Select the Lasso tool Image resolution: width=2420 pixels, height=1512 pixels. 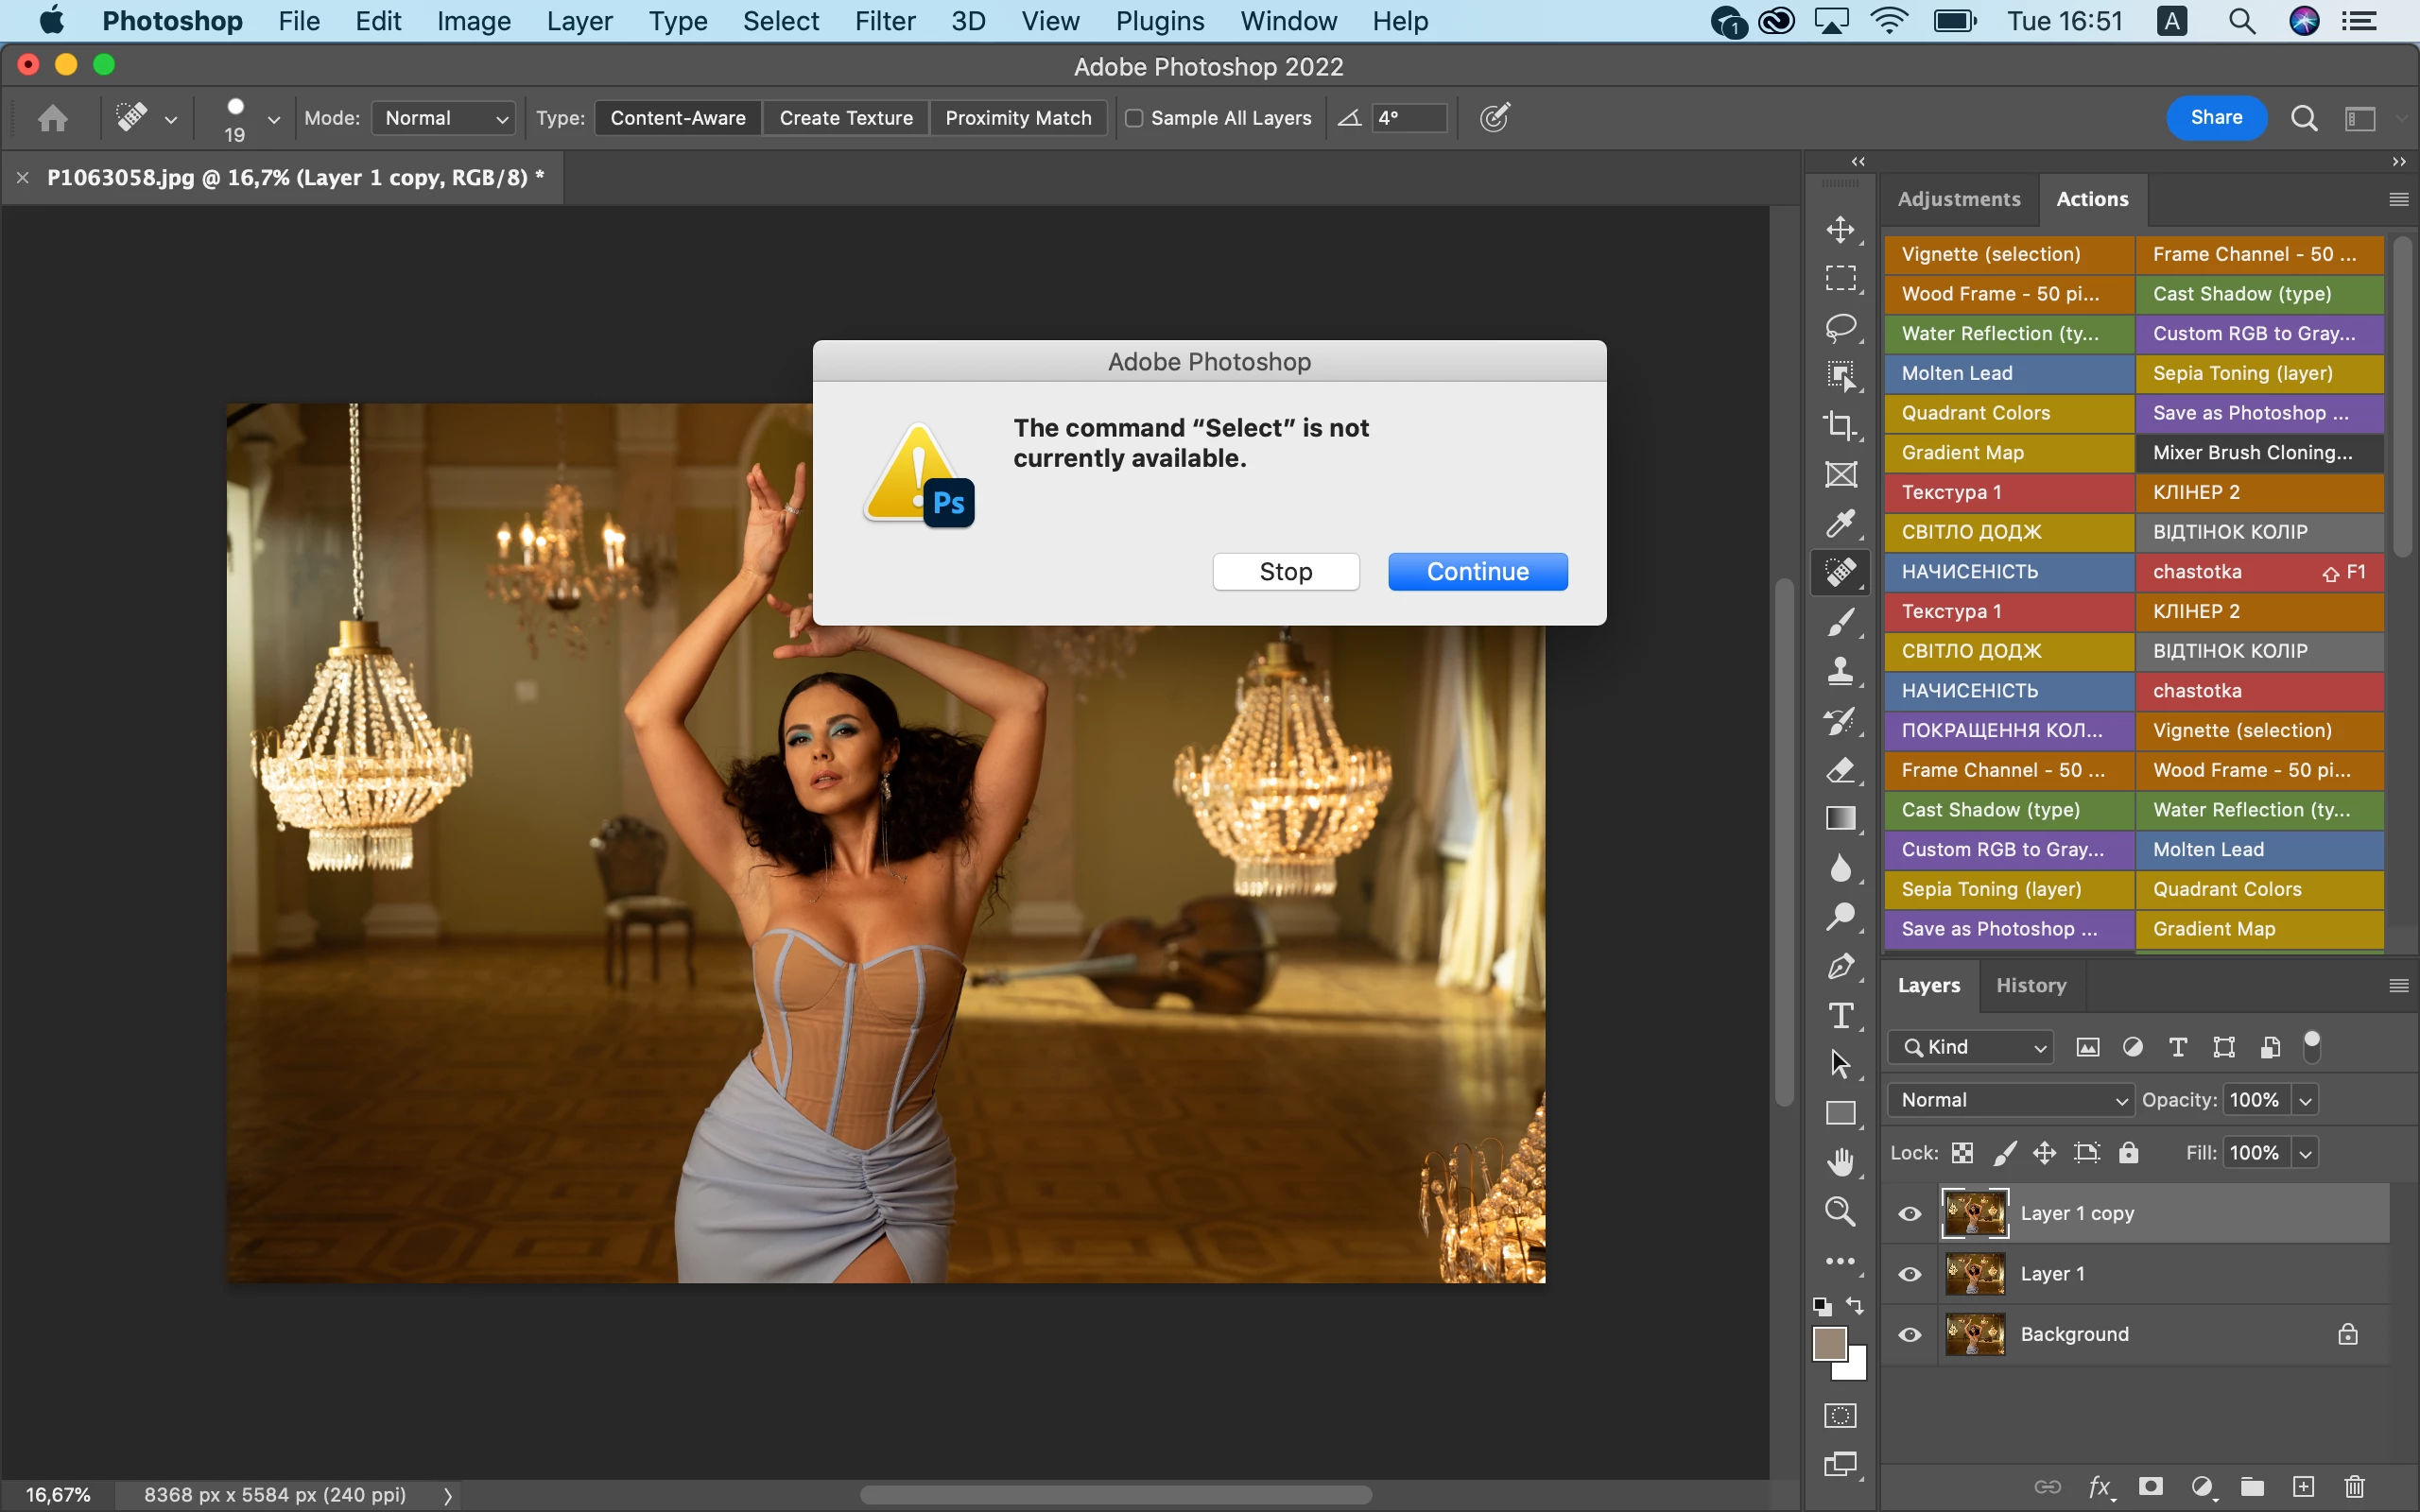click(1840, 328)
